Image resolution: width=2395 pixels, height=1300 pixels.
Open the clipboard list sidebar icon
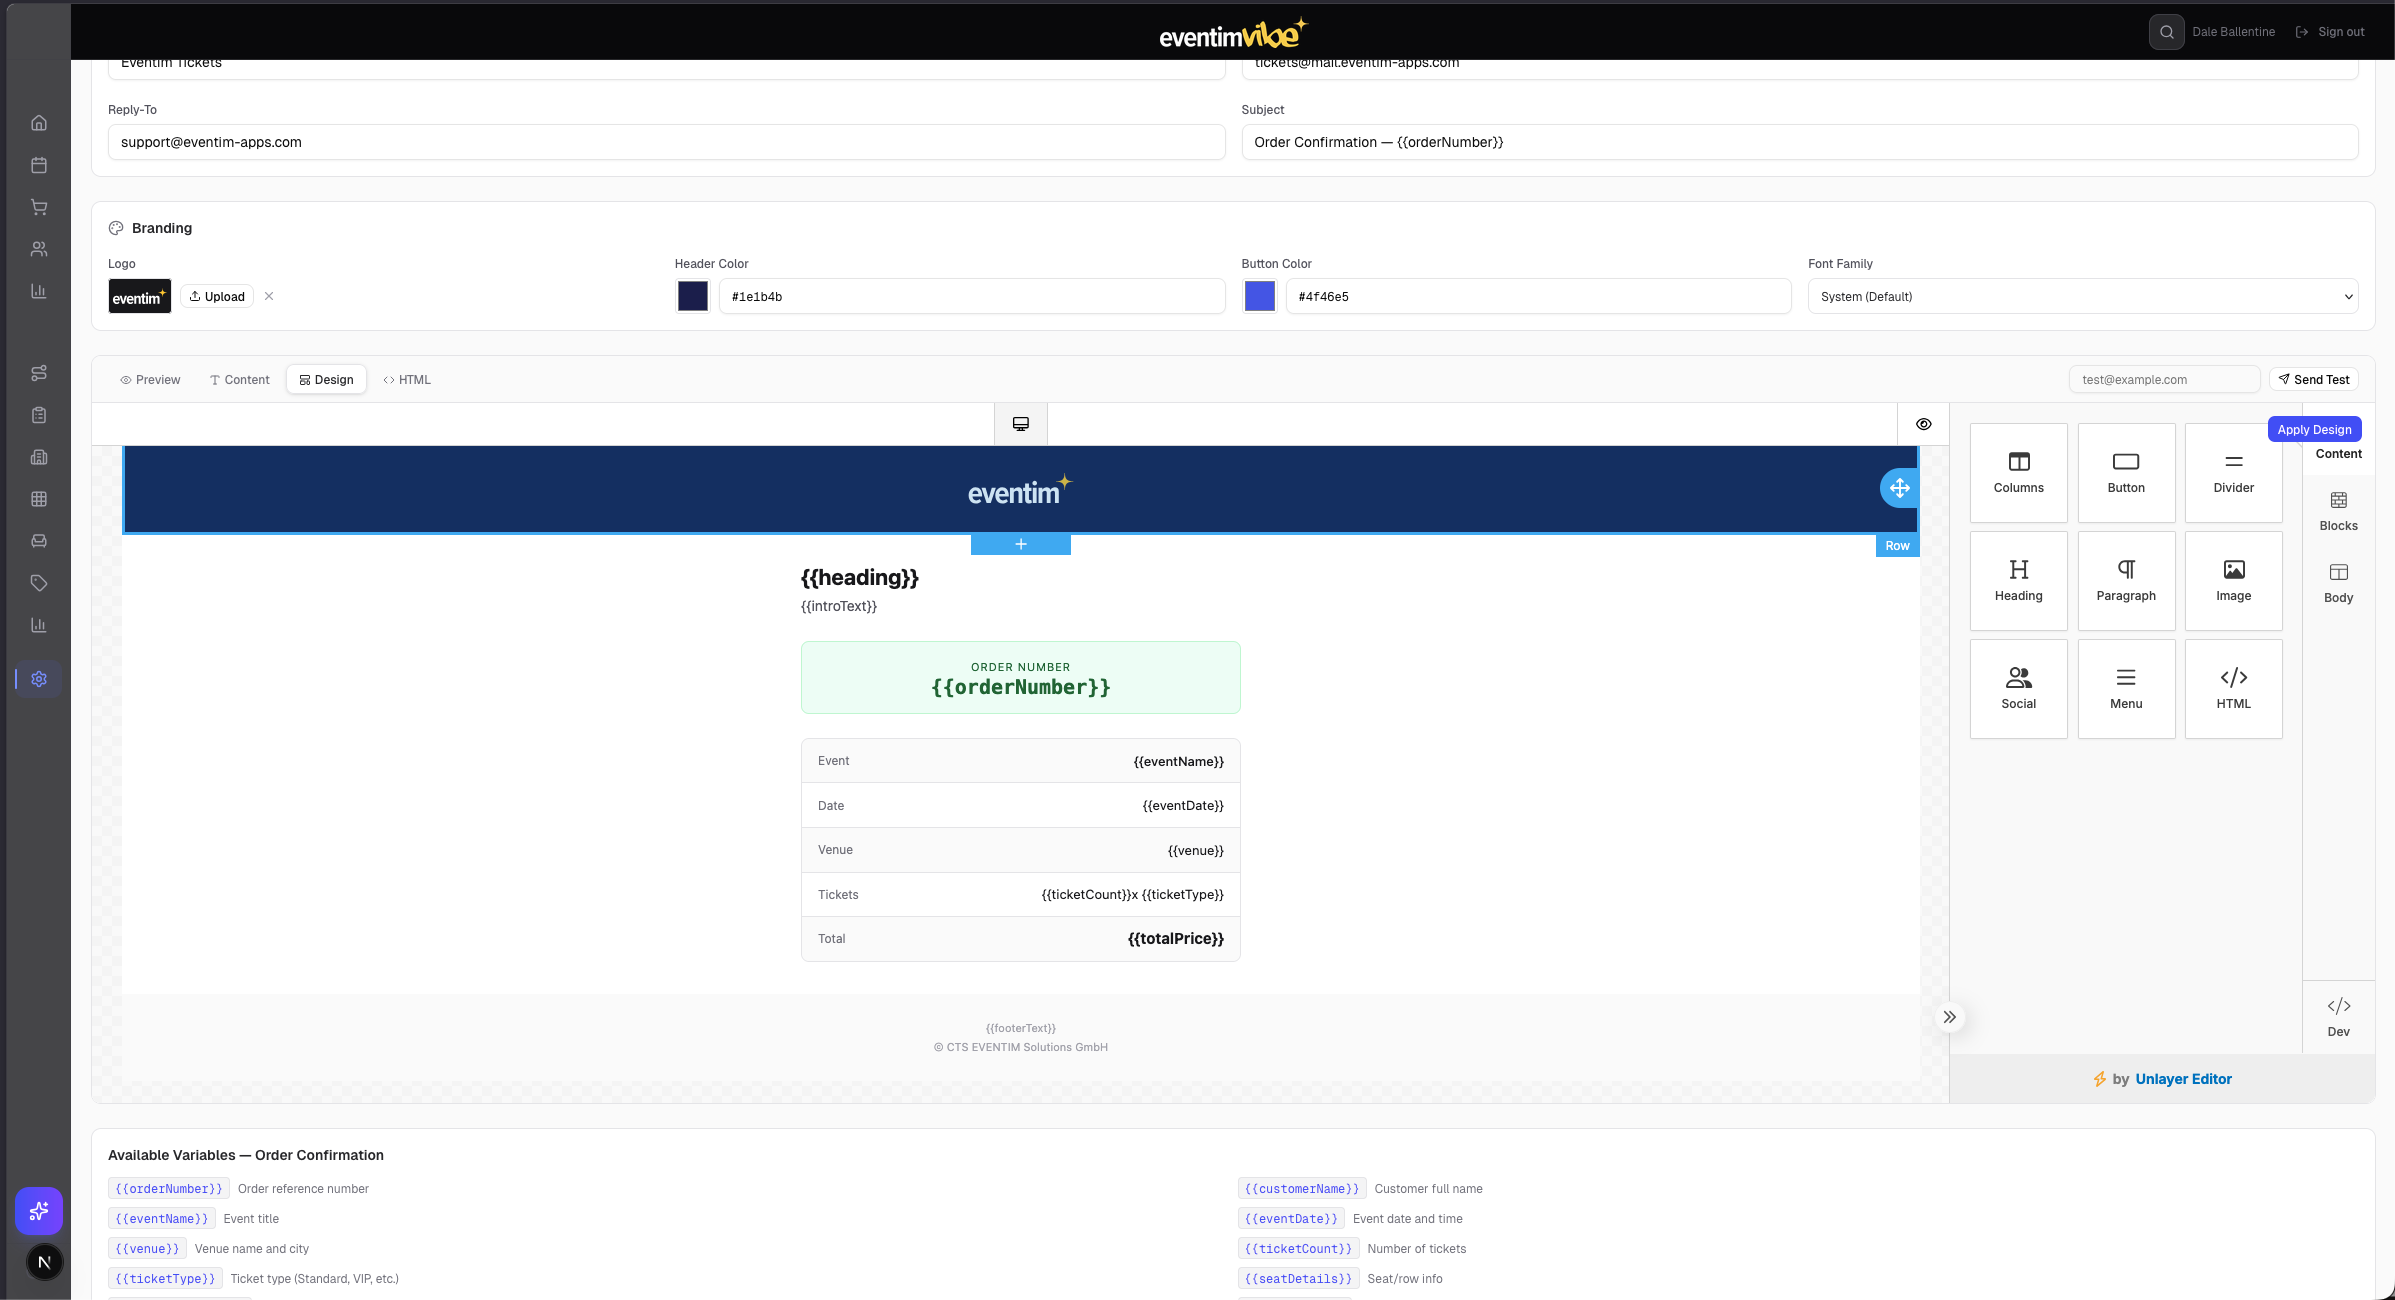point(39,415)
